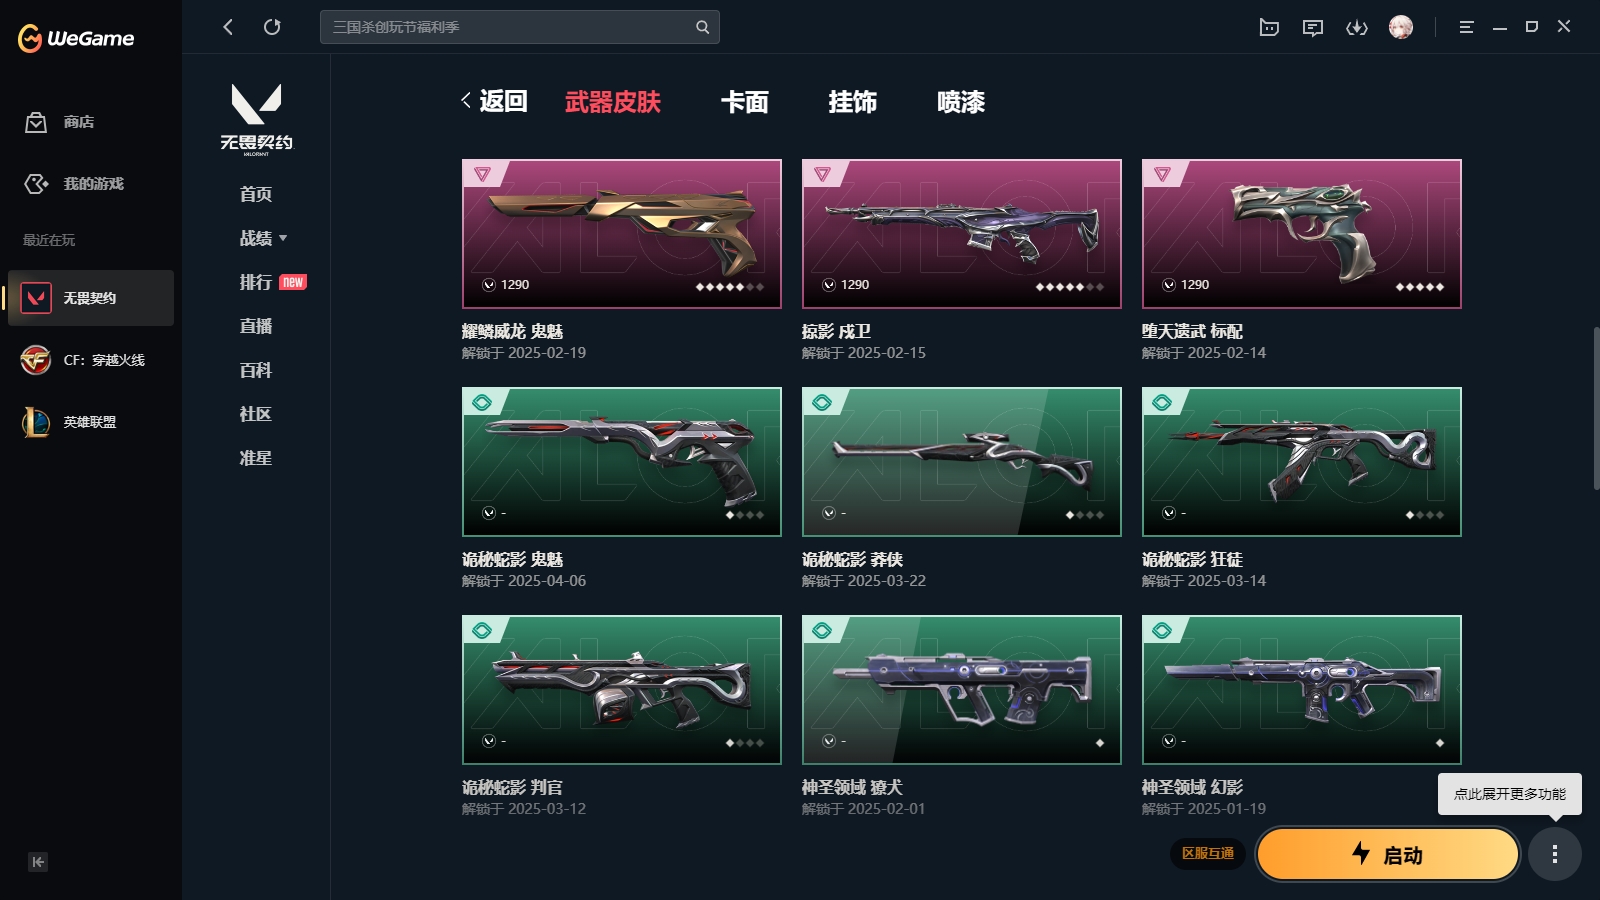Collapse the left sidebar with the arrow icon

point(38,862)
